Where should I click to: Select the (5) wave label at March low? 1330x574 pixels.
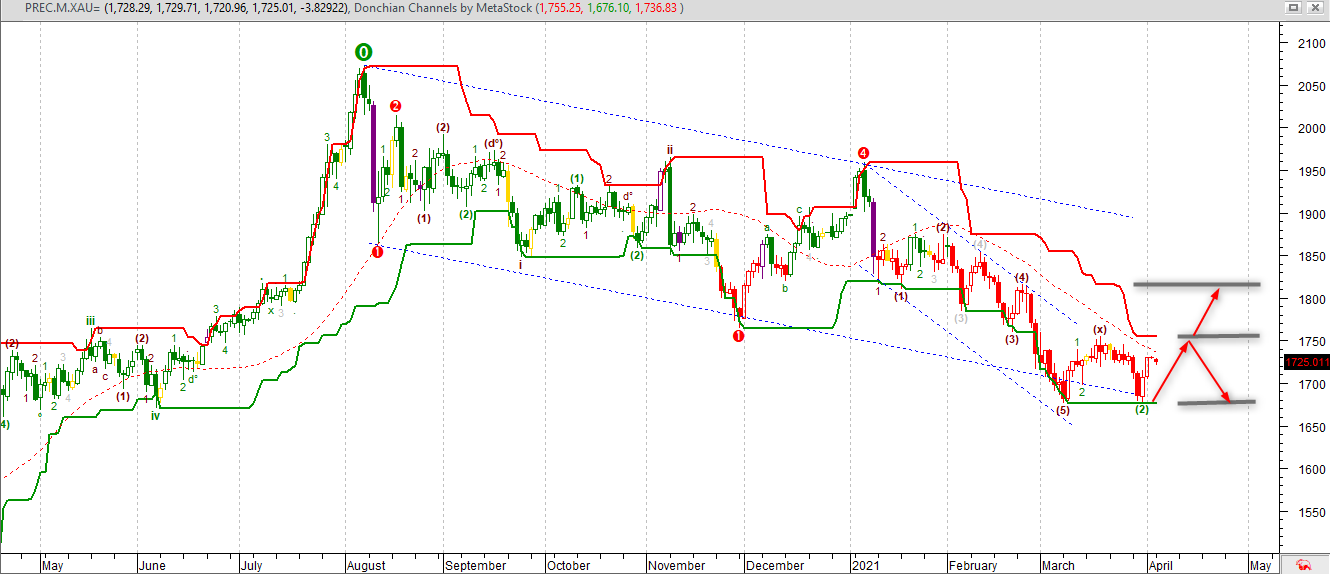tap(1062, 410)
